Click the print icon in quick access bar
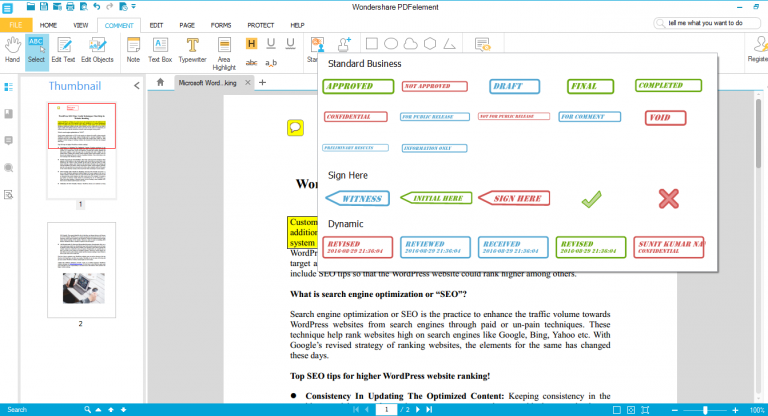 click(70, 6)
